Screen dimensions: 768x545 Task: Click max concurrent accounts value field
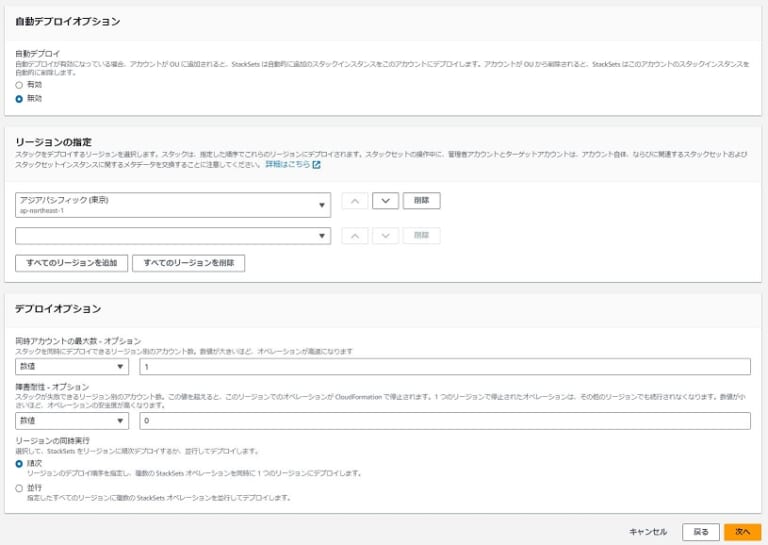[x=445, y=366]
